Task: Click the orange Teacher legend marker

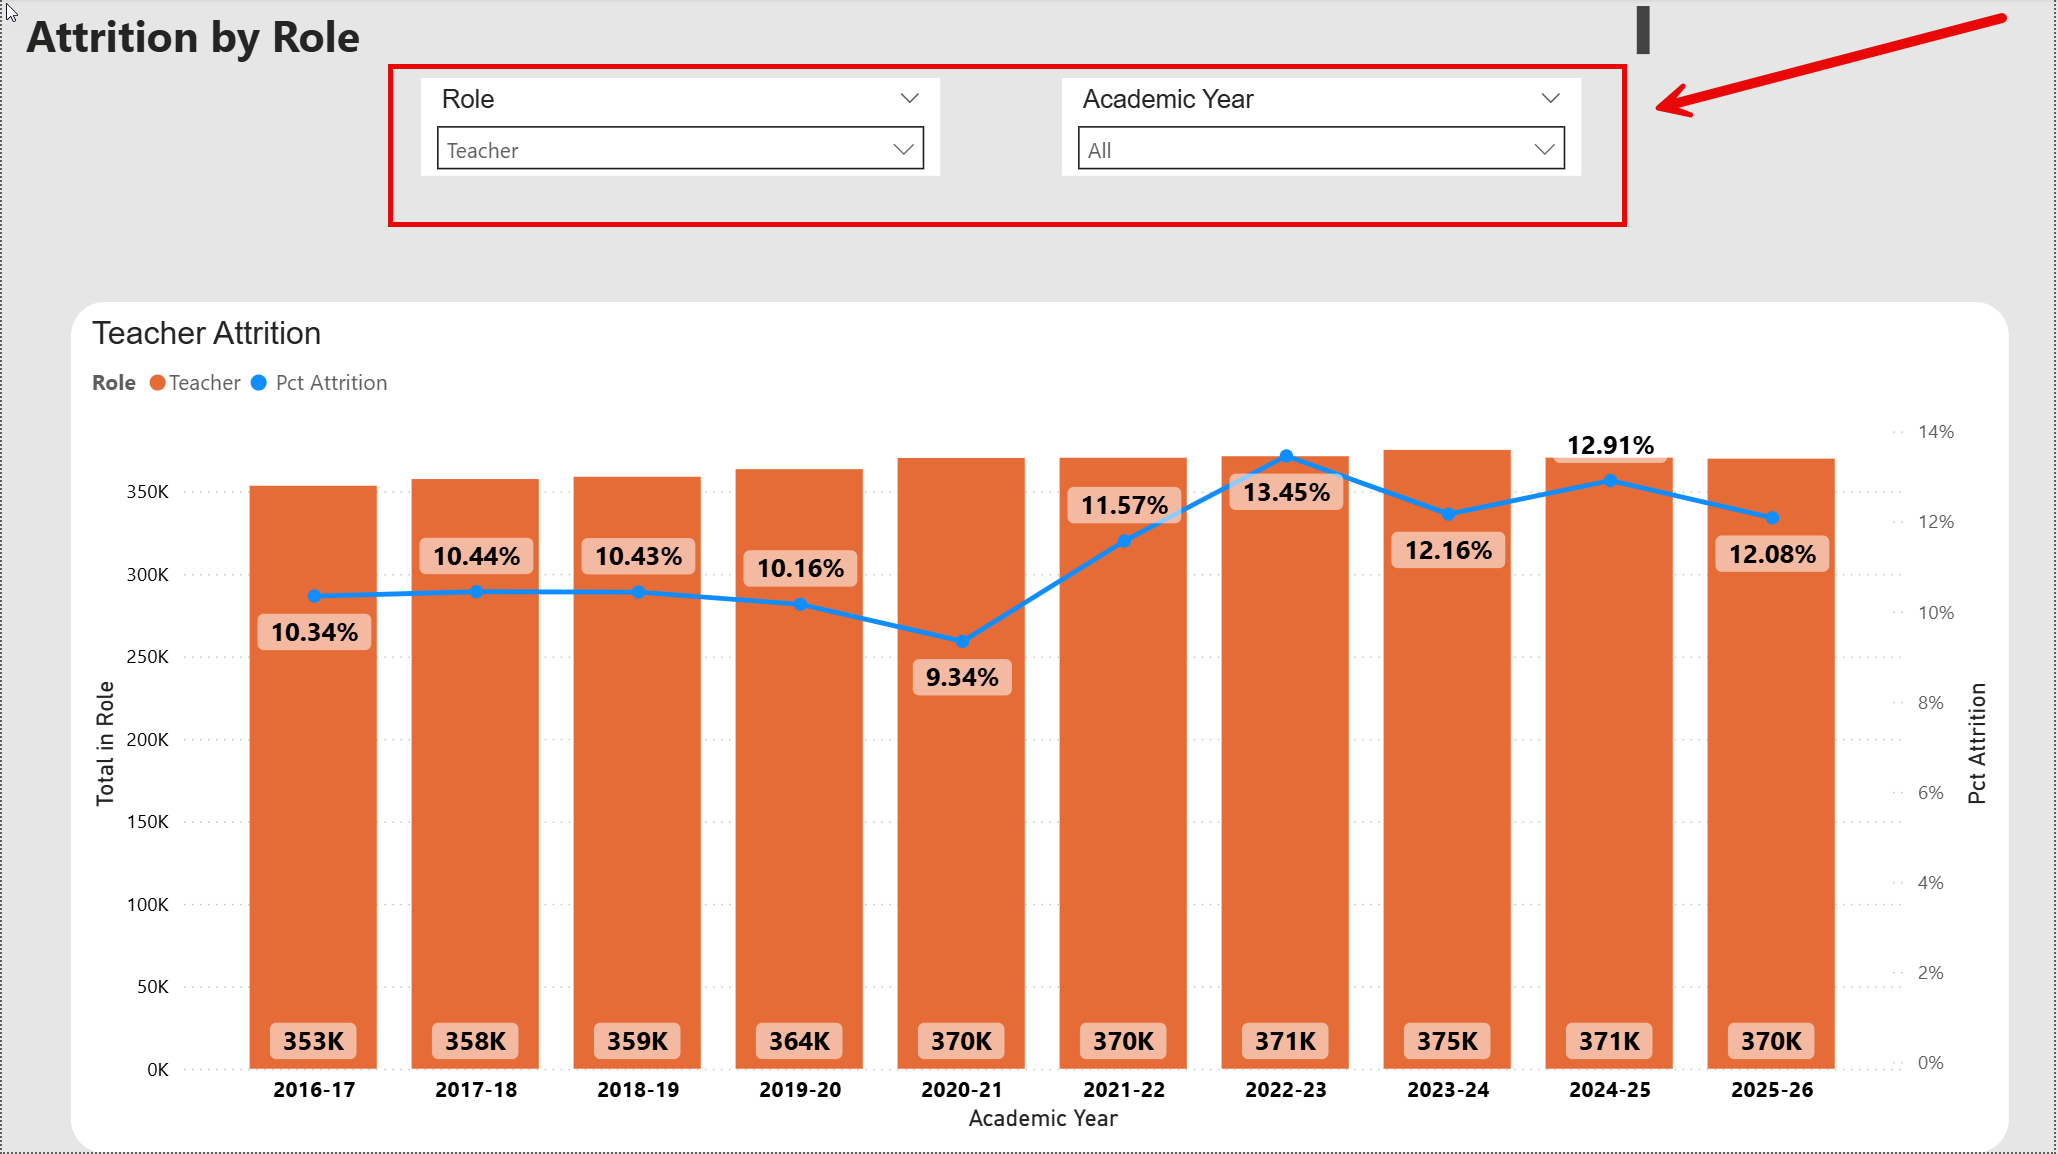Action: click(157, 383)
